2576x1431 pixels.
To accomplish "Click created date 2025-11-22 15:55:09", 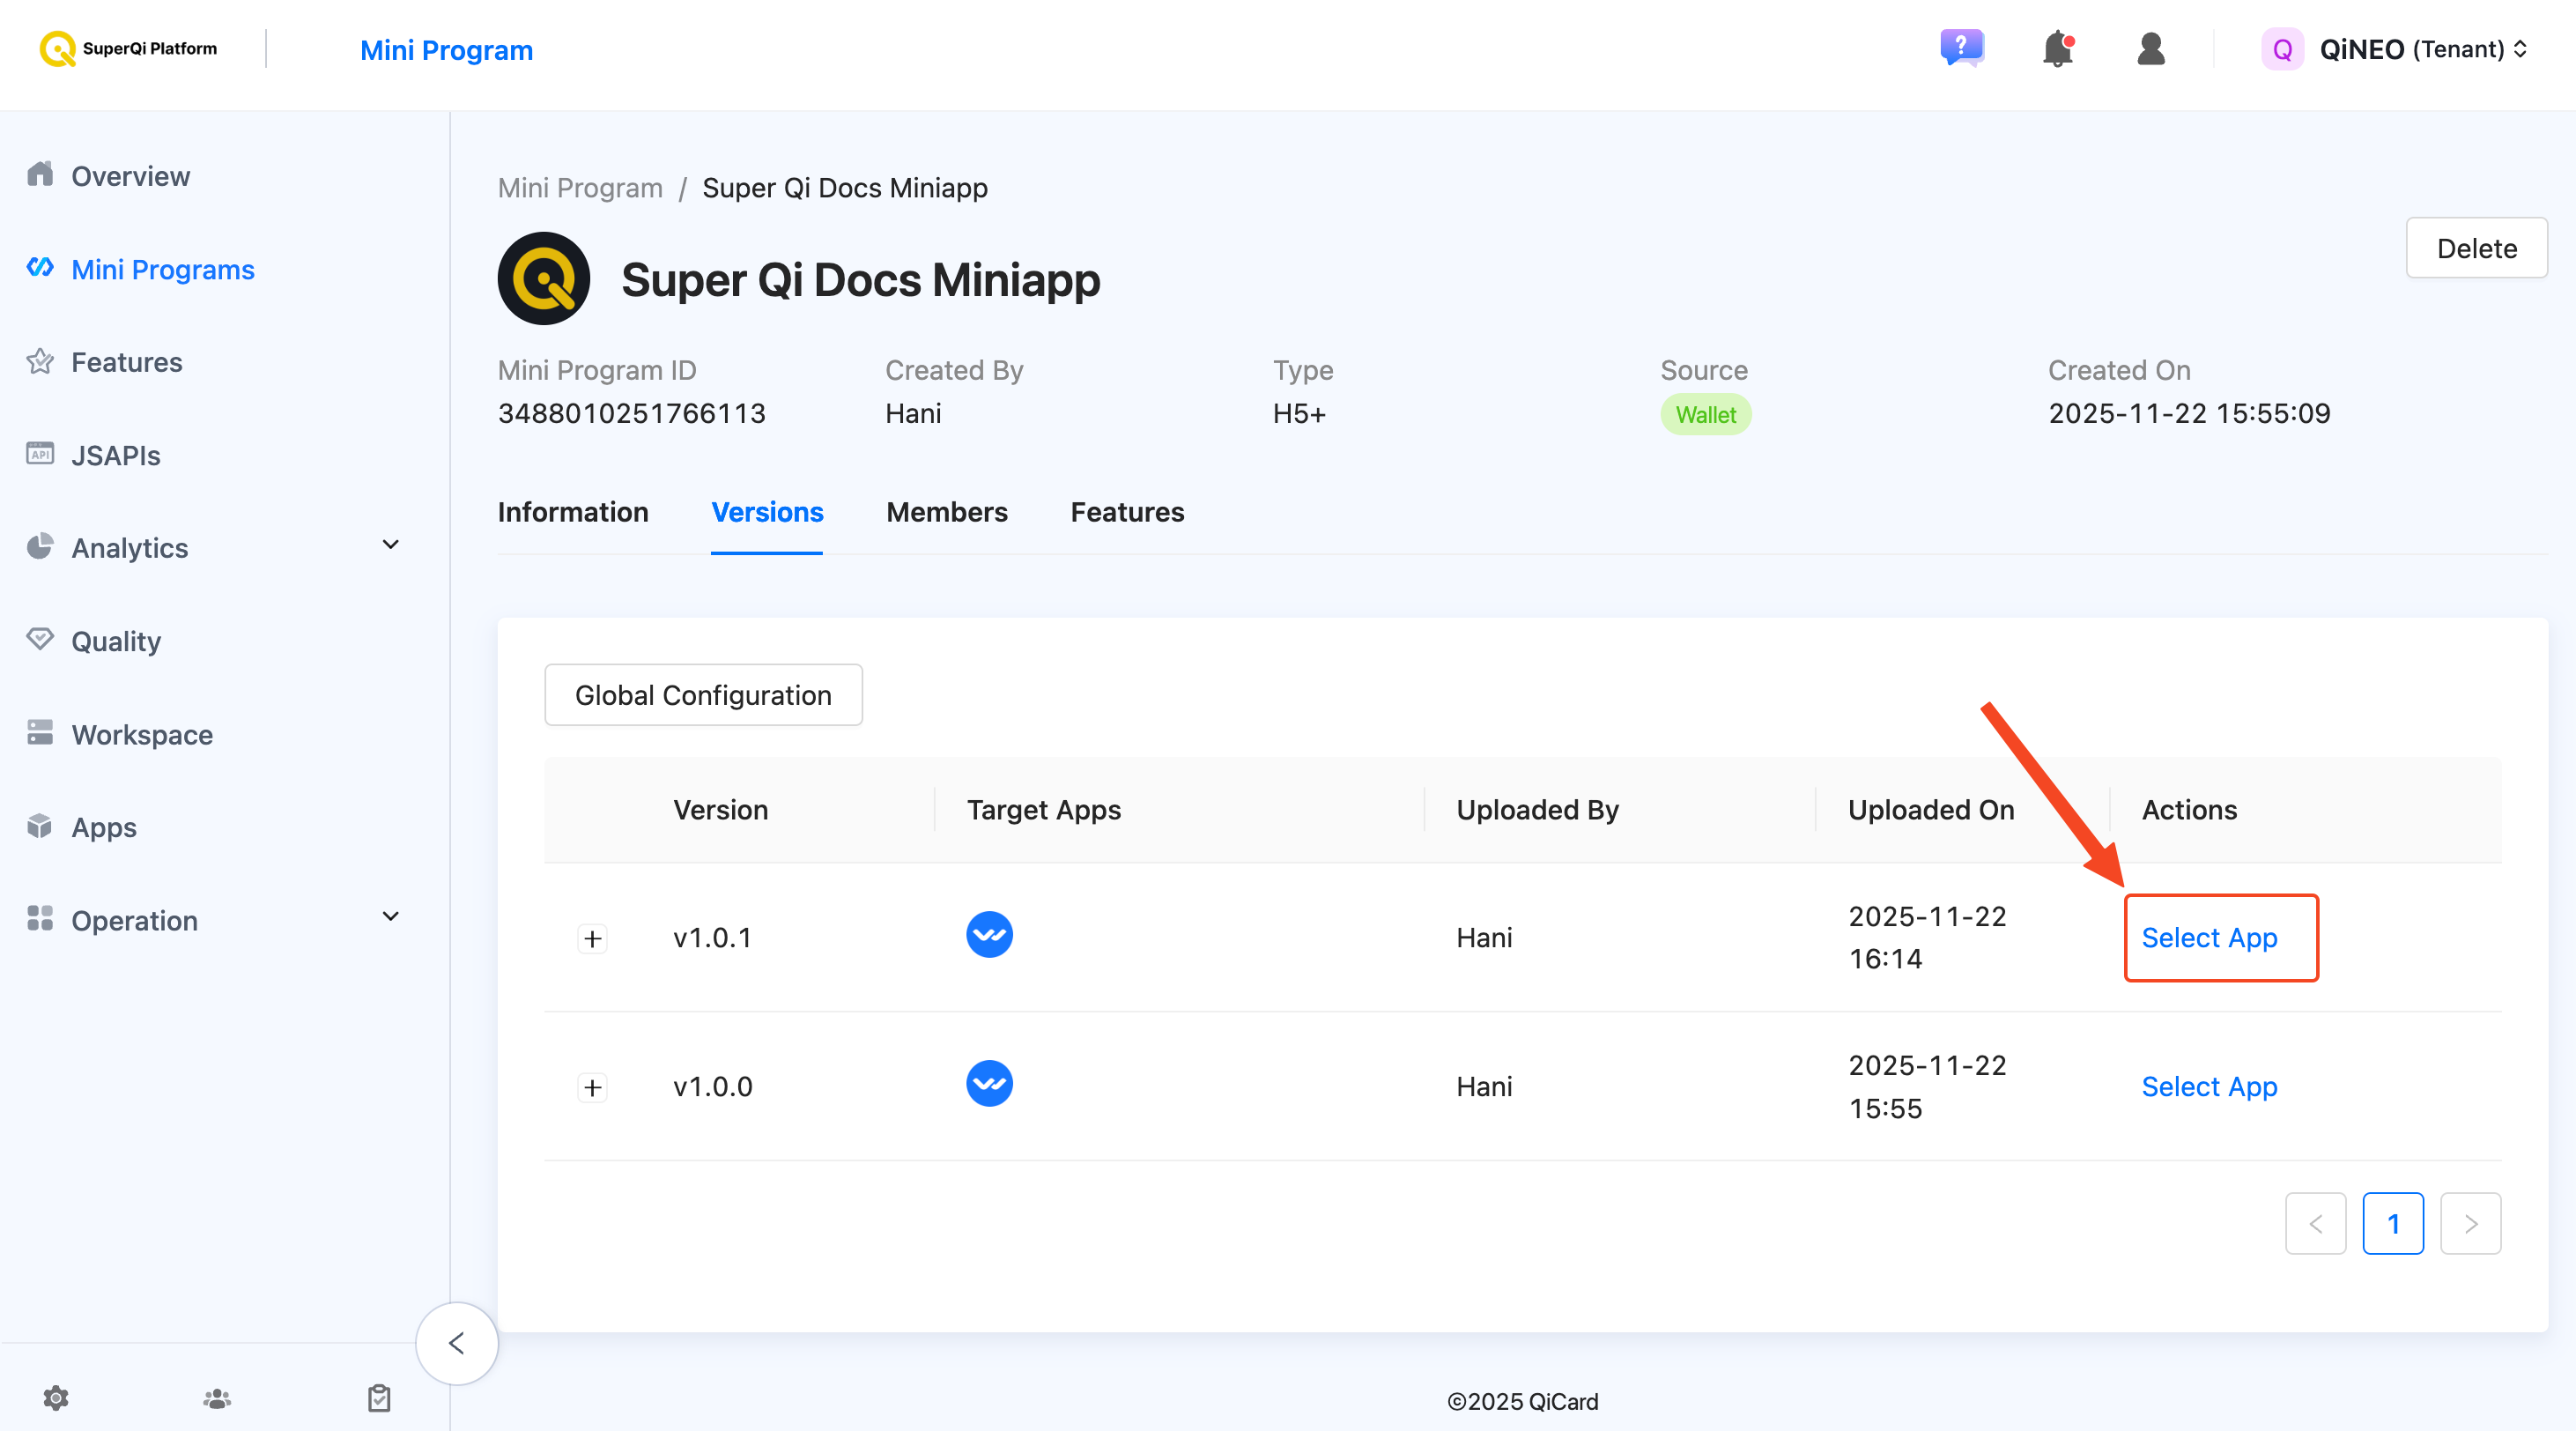I will (2189, 414).
